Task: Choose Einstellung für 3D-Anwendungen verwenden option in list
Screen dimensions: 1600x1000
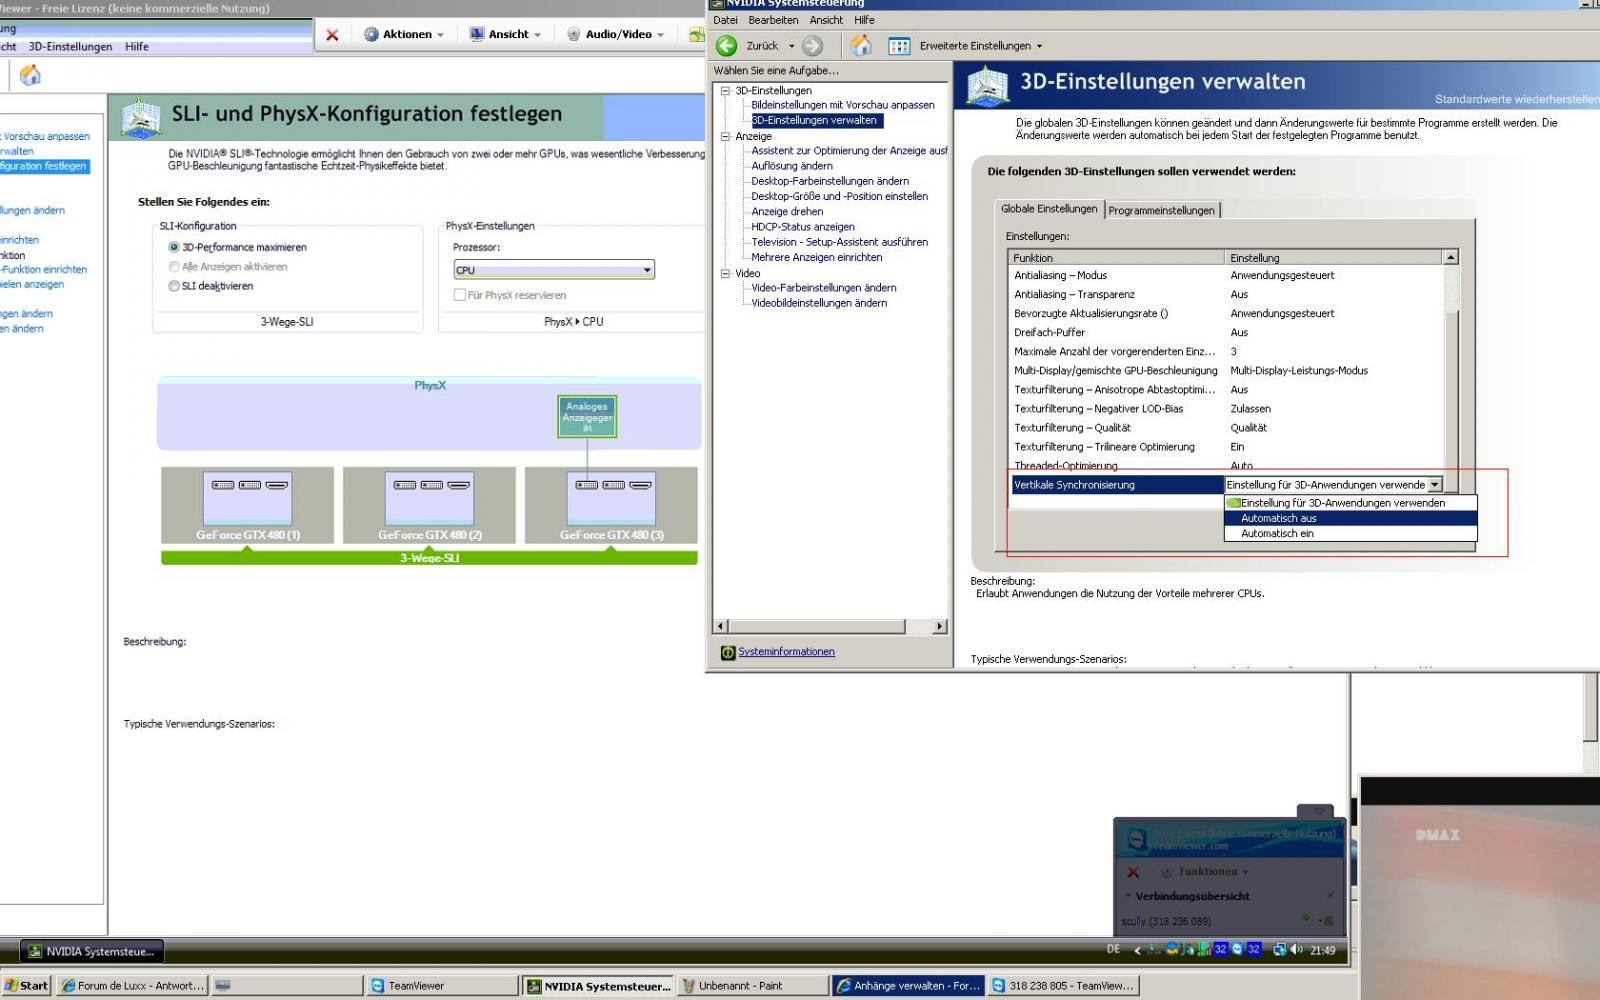Action: pyautogui.click(x=1351, y=503)
